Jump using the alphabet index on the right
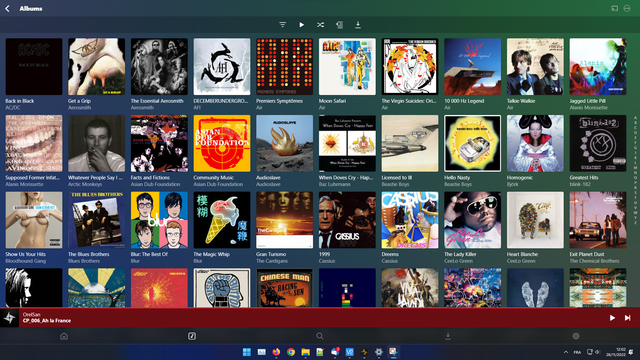 (x=635, y=170)
